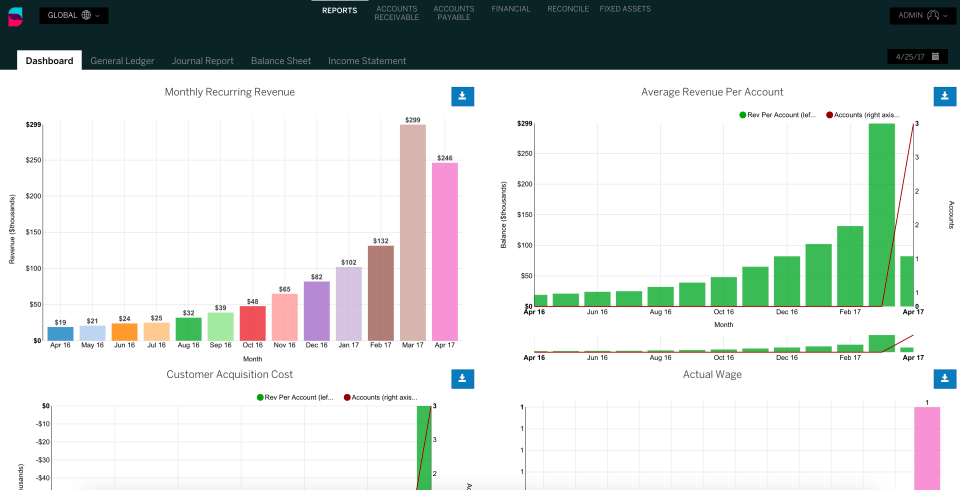Click the globe icon next to Global
The width and height of the screenshot is (960, 490).
point(86,15)
